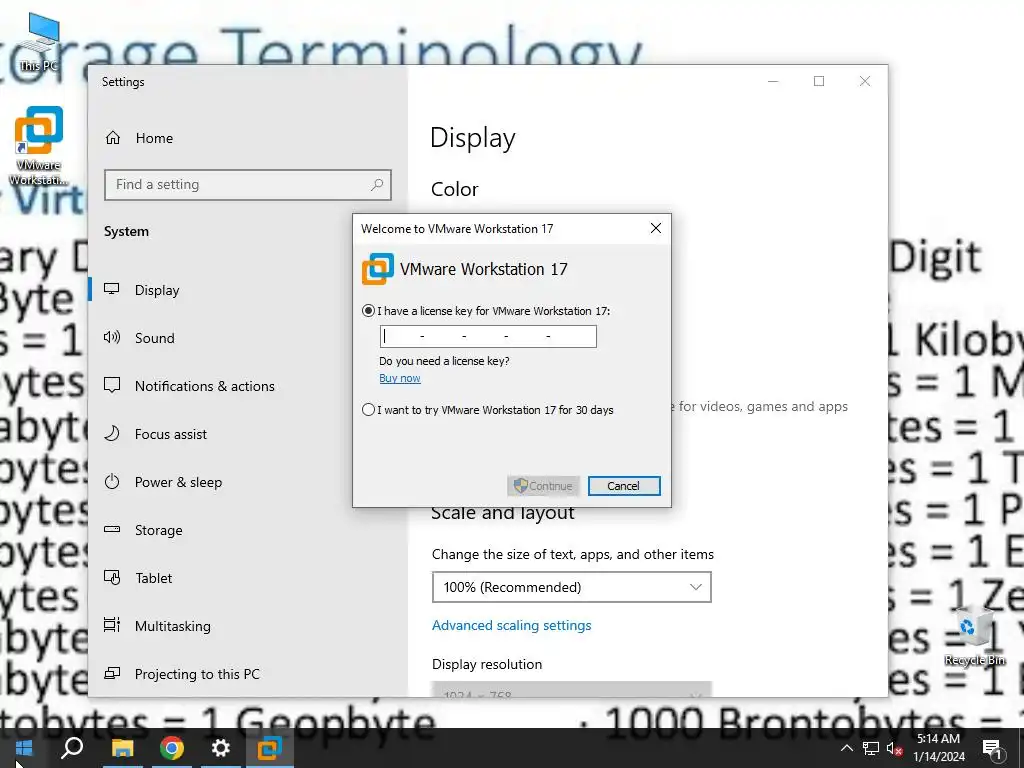Minimize the Settings window
Screen dimensions: 1024x768
pos(773,81)
